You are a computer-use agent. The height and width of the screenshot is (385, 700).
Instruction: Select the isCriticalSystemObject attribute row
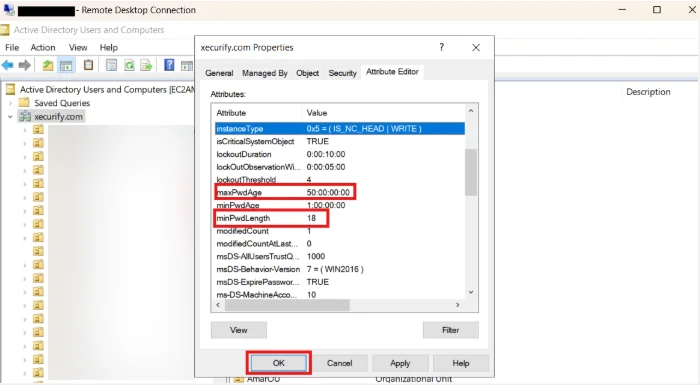point(340,141)
